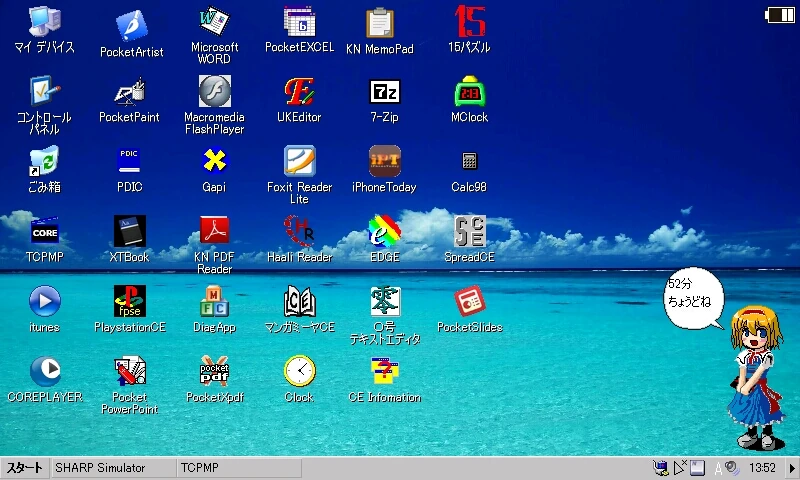Open PocketXpdf icon
The width and height of the screenshot is (800, 480).
pos(215,371)
